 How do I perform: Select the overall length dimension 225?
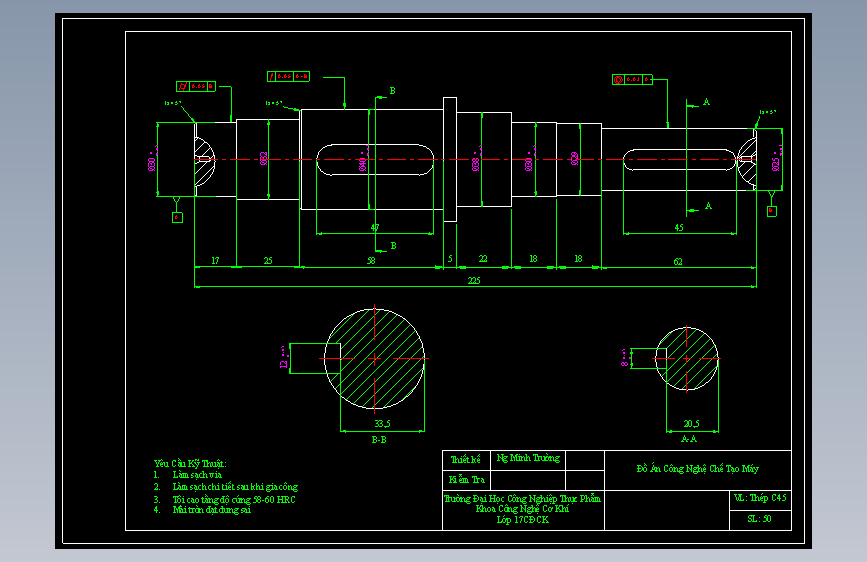pos(474,280)
